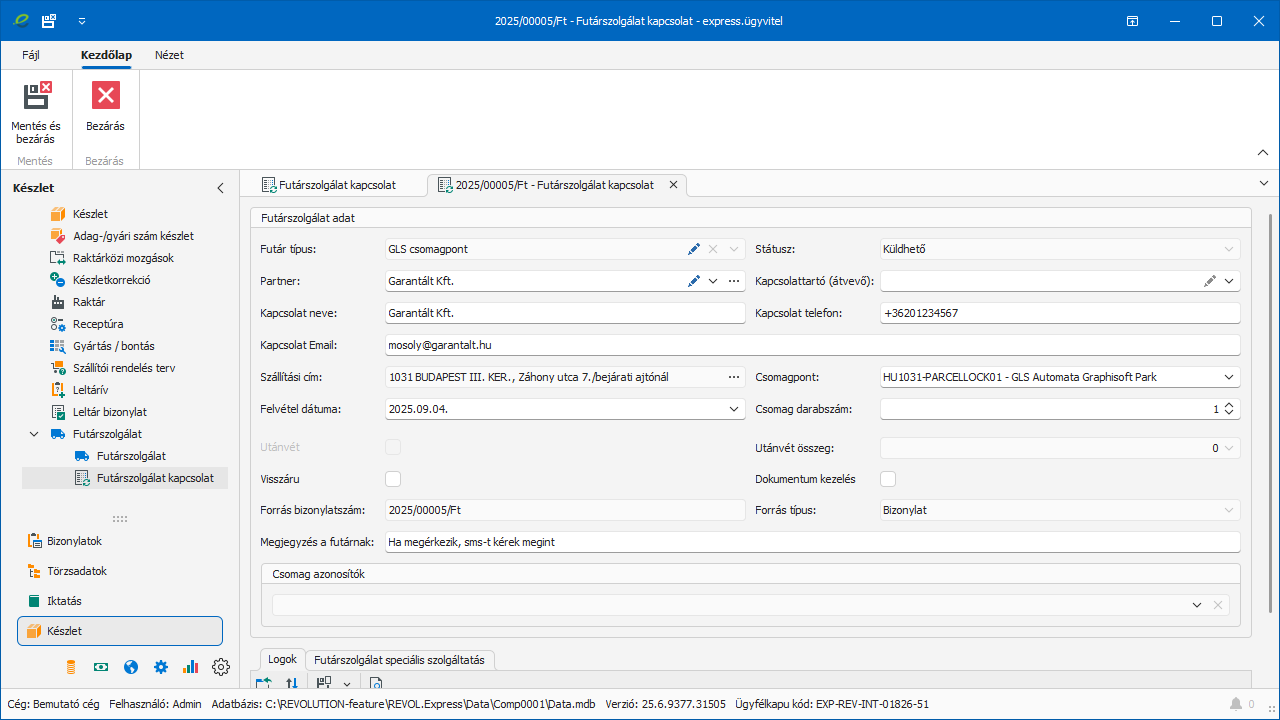
Task: Click the pencil edit icon in Futár típus
Action: click(694, 249)
